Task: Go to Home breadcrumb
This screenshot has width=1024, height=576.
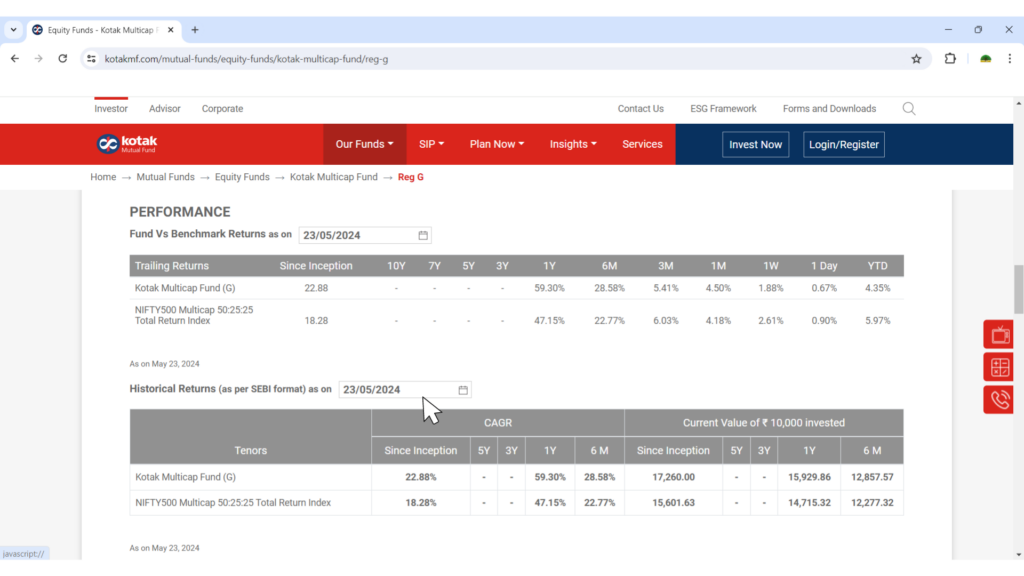Action: (x=103, y=177)
